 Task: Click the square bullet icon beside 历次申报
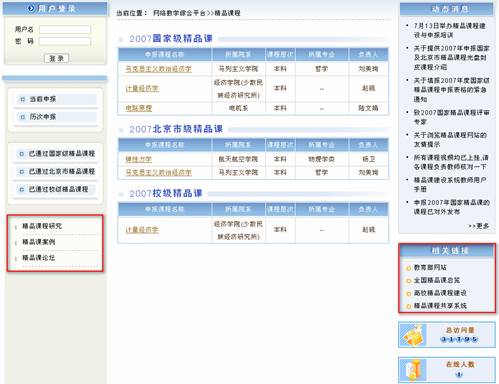click(x=22, y=117)
